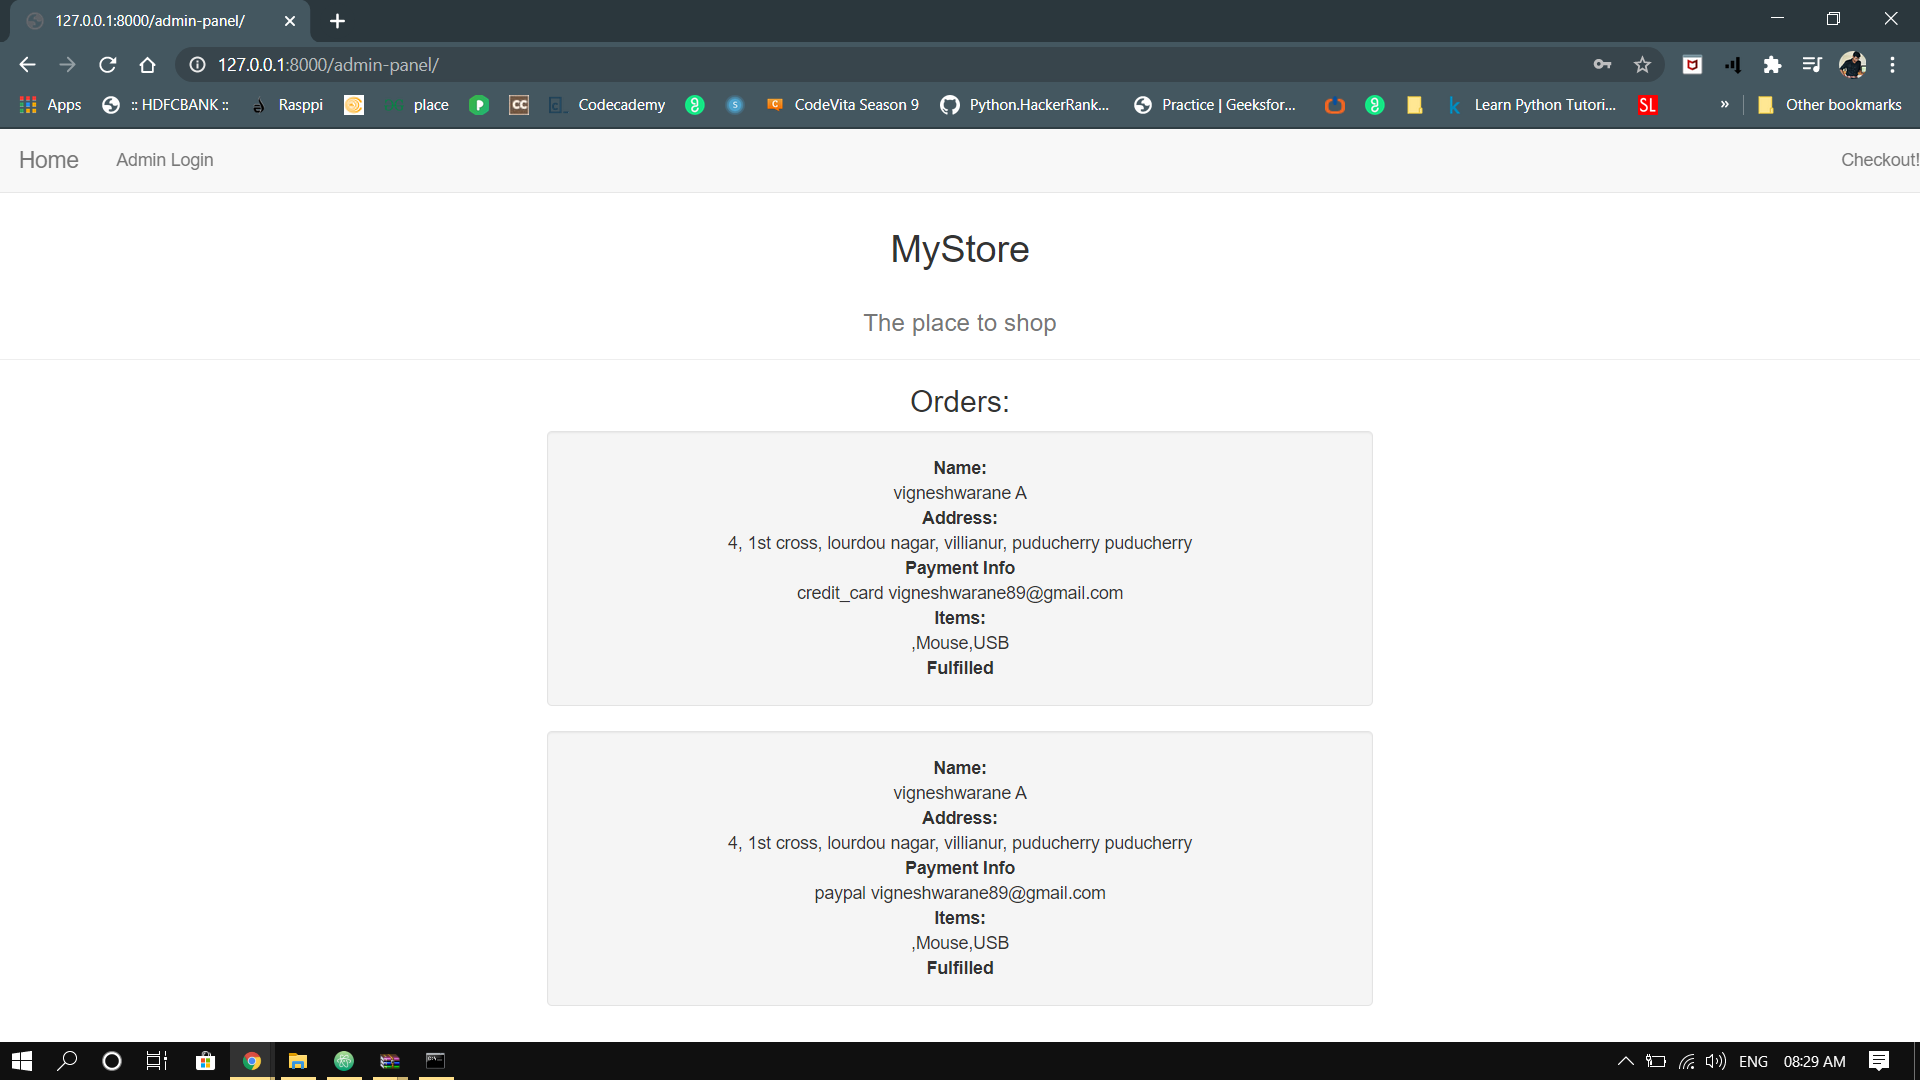
Task: Open Chrome launcher in the Windows taskbar
Action: click(251, 1060)
